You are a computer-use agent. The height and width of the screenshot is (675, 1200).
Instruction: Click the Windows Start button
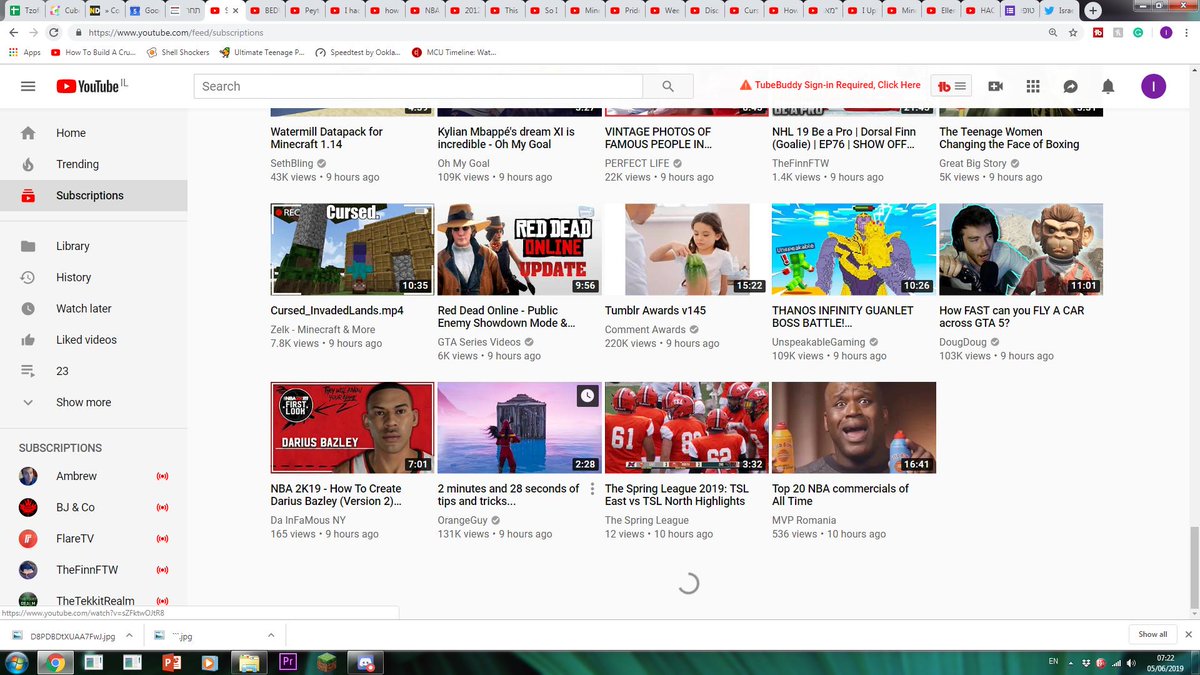click(17, 662)
